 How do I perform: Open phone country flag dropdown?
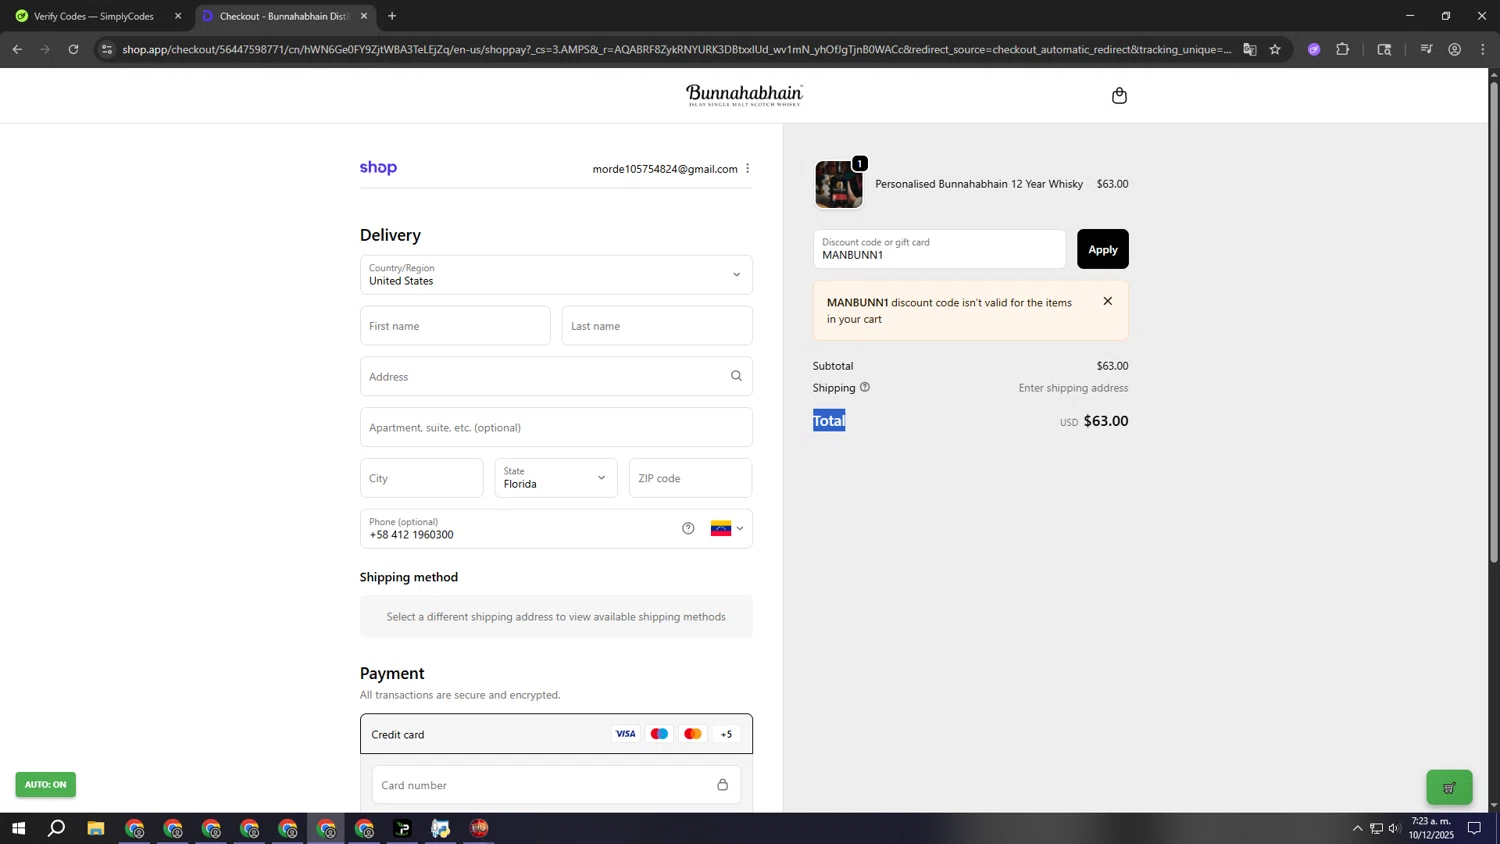click(727, 529)
